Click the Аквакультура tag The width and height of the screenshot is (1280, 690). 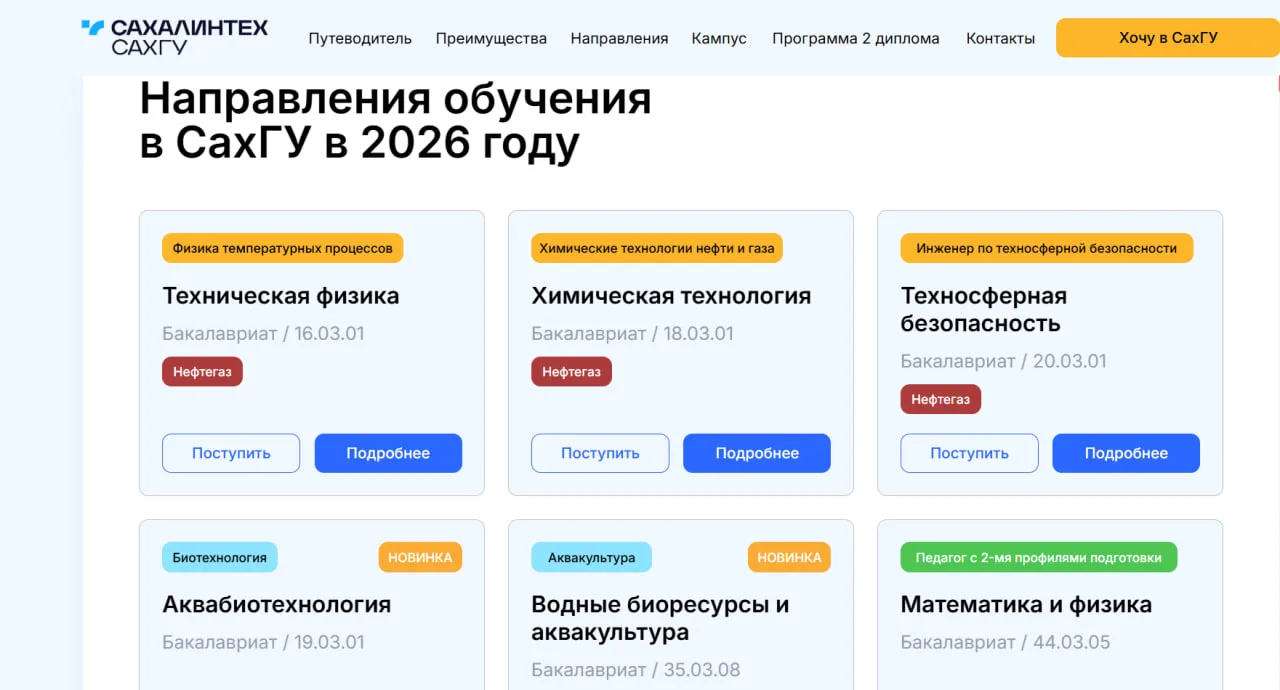[591, 557]
